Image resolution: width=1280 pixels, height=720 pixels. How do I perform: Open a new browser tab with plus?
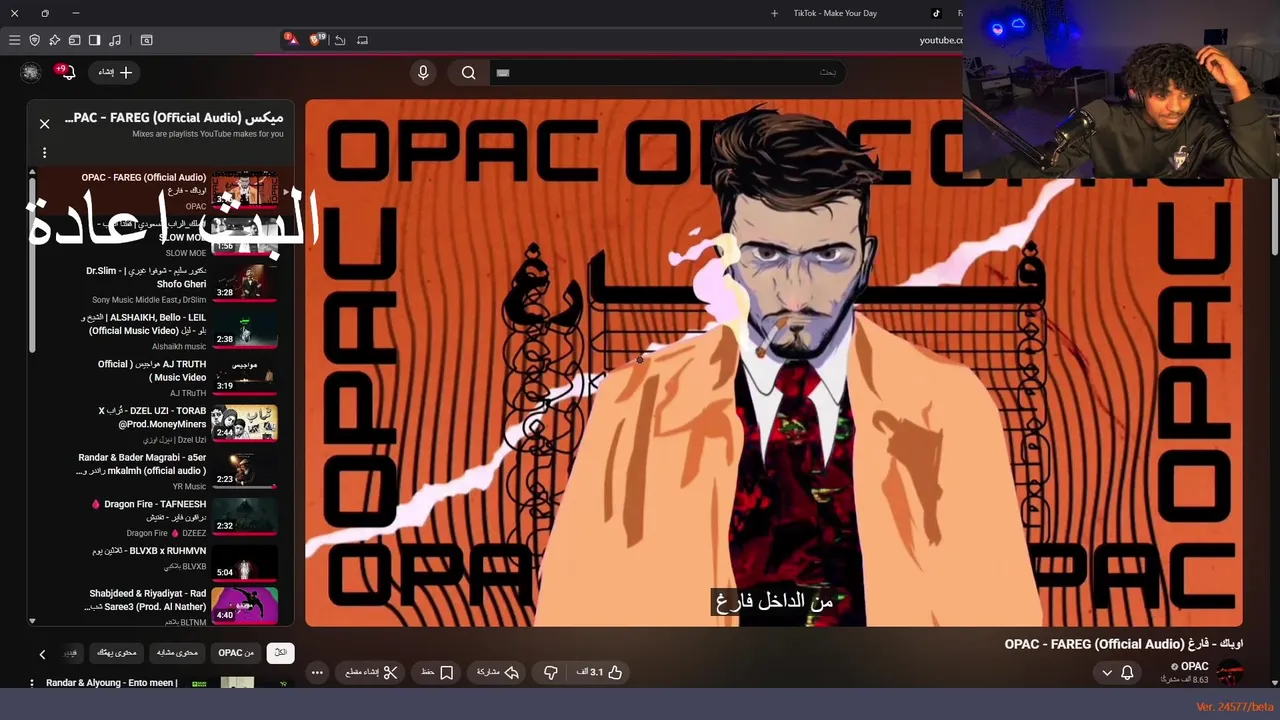click(774, 13)
